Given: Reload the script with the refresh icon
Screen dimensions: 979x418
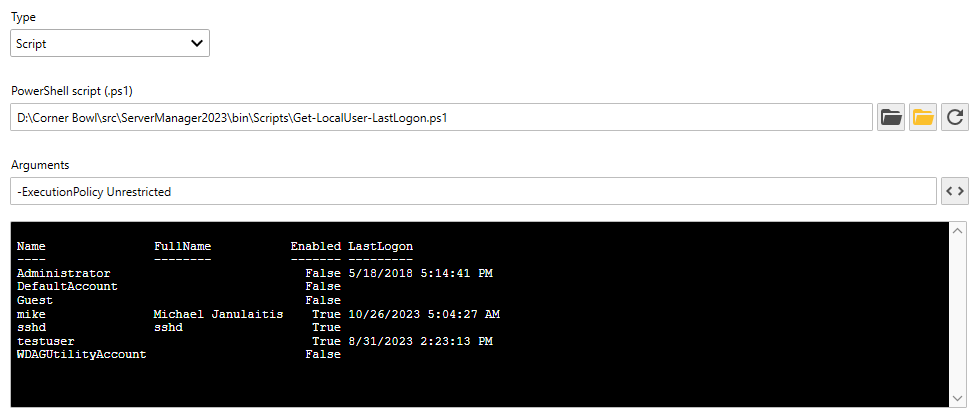Looking at the screenshot, I should pos(955,117).
